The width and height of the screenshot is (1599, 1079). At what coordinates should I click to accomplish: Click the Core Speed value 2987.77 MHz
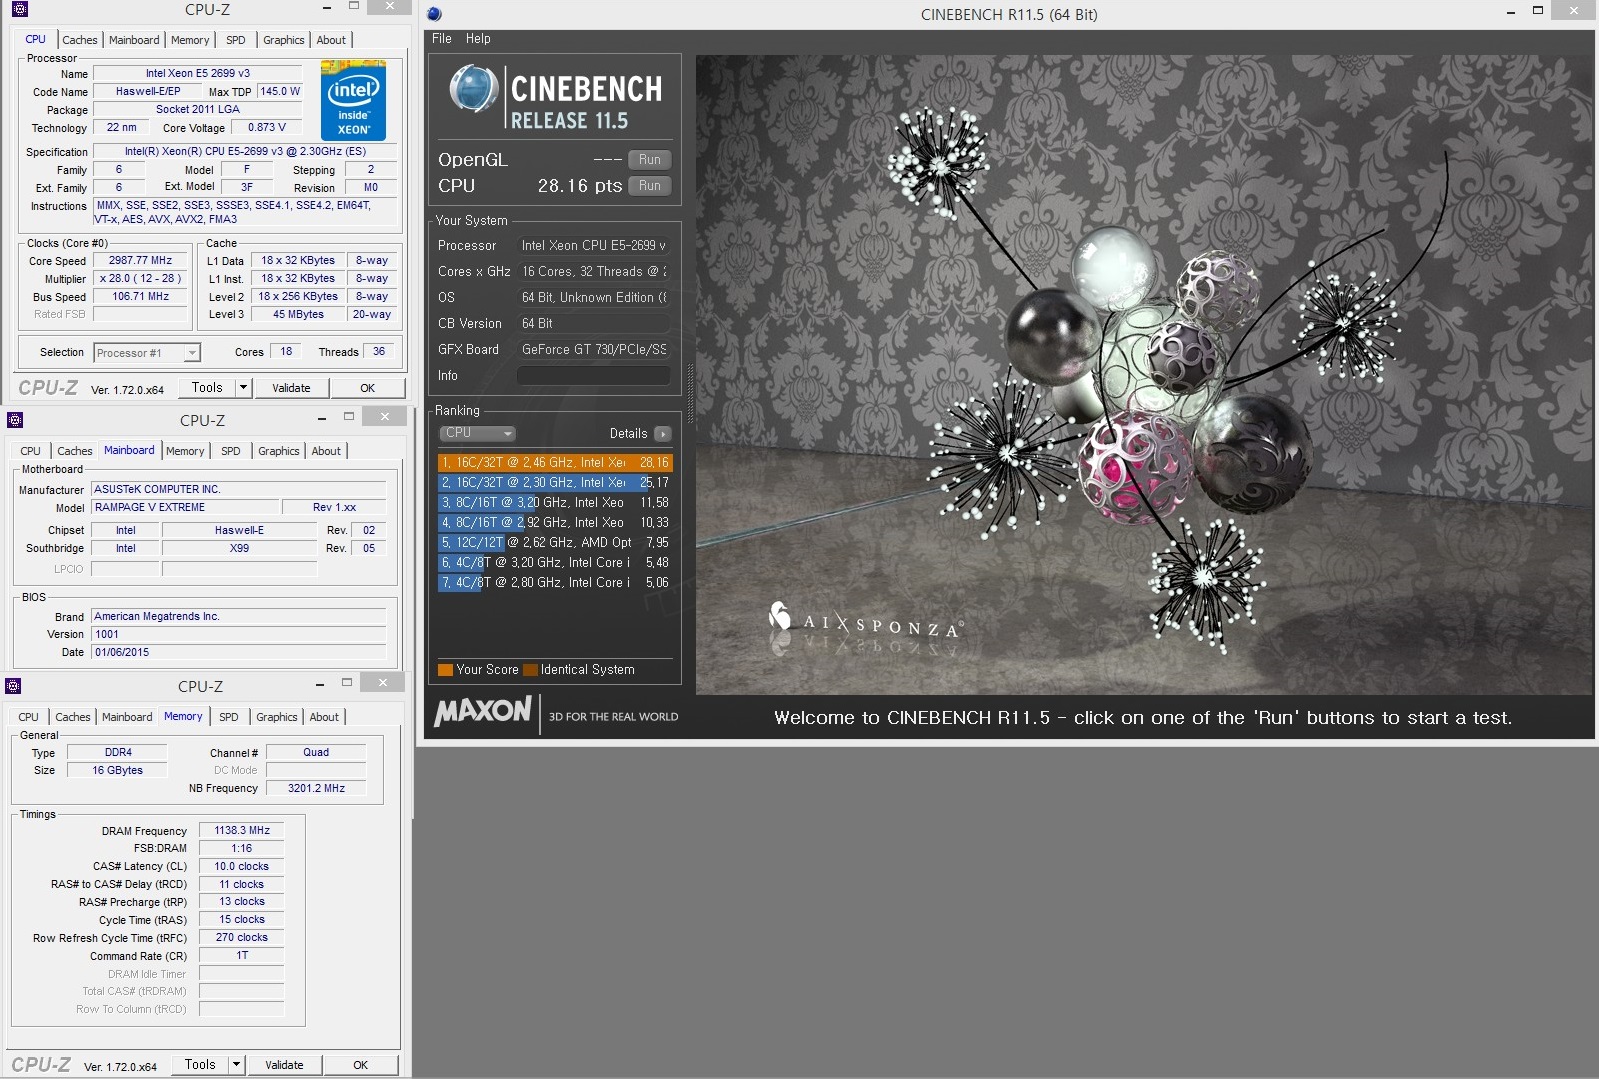click(141, 261)
